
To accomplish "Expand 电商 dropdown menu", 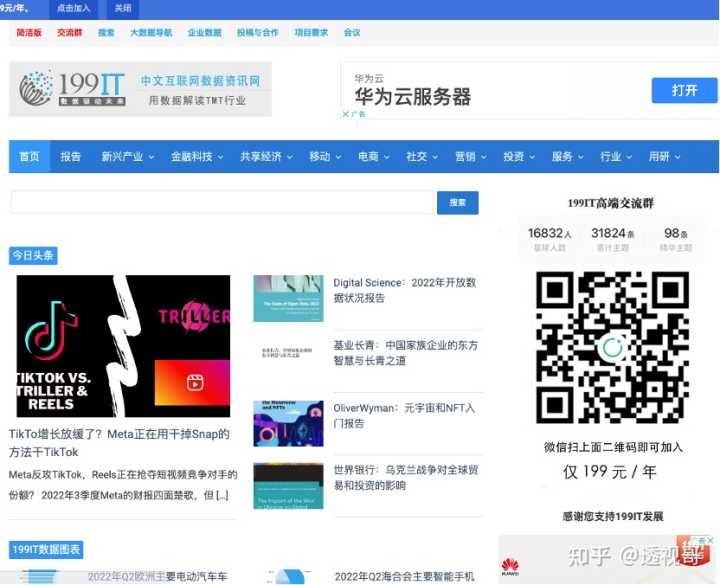I will 373,157.
